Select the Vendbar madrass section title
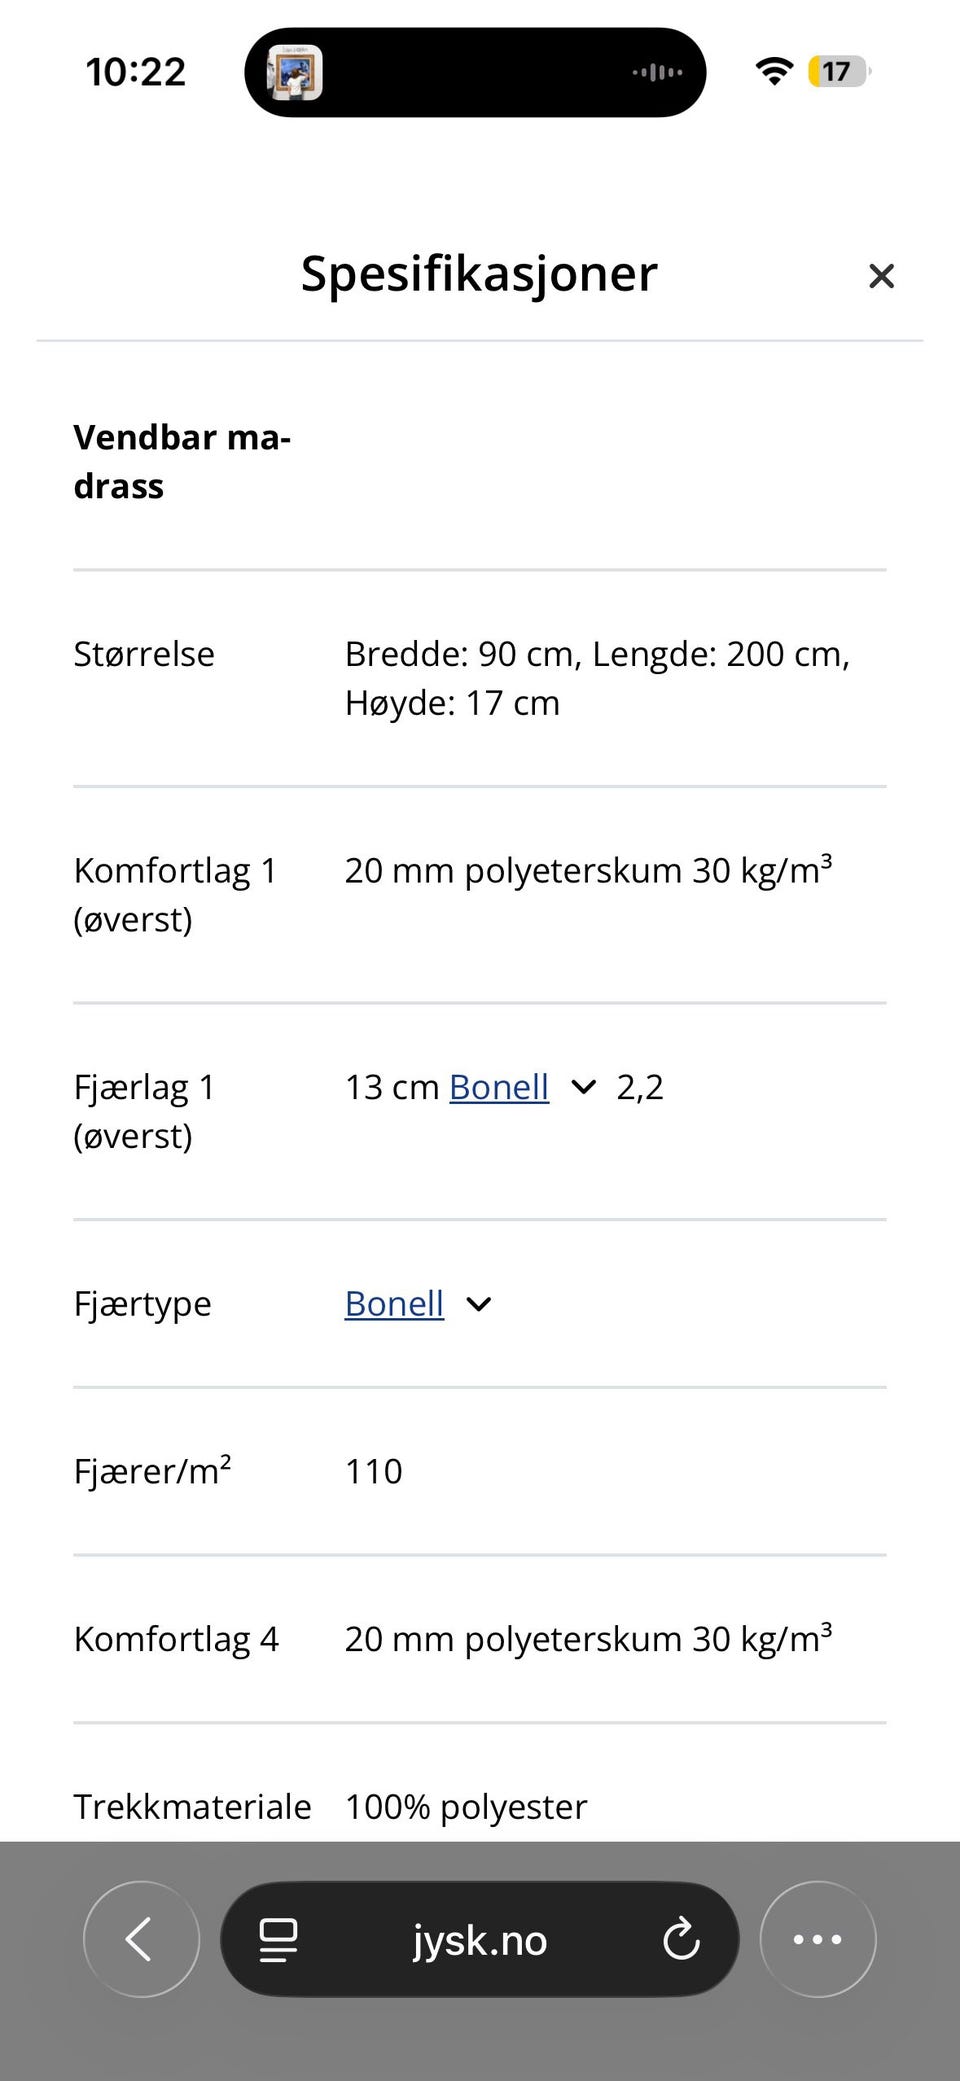960x2081 pixels. pos(182,462)
